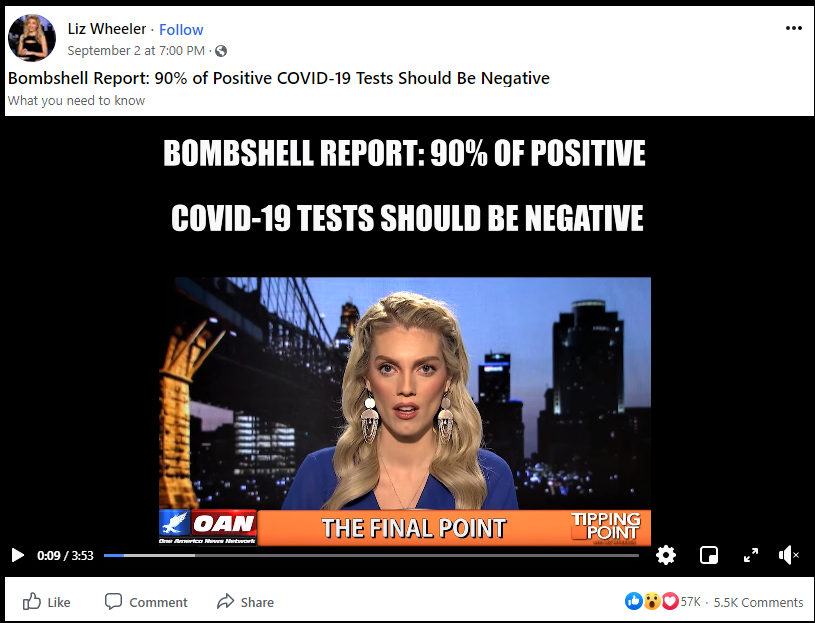This screenshot has width=815, height=623.
Task: Open Liz Wheeler's profile picture
Action: [32, 38]
